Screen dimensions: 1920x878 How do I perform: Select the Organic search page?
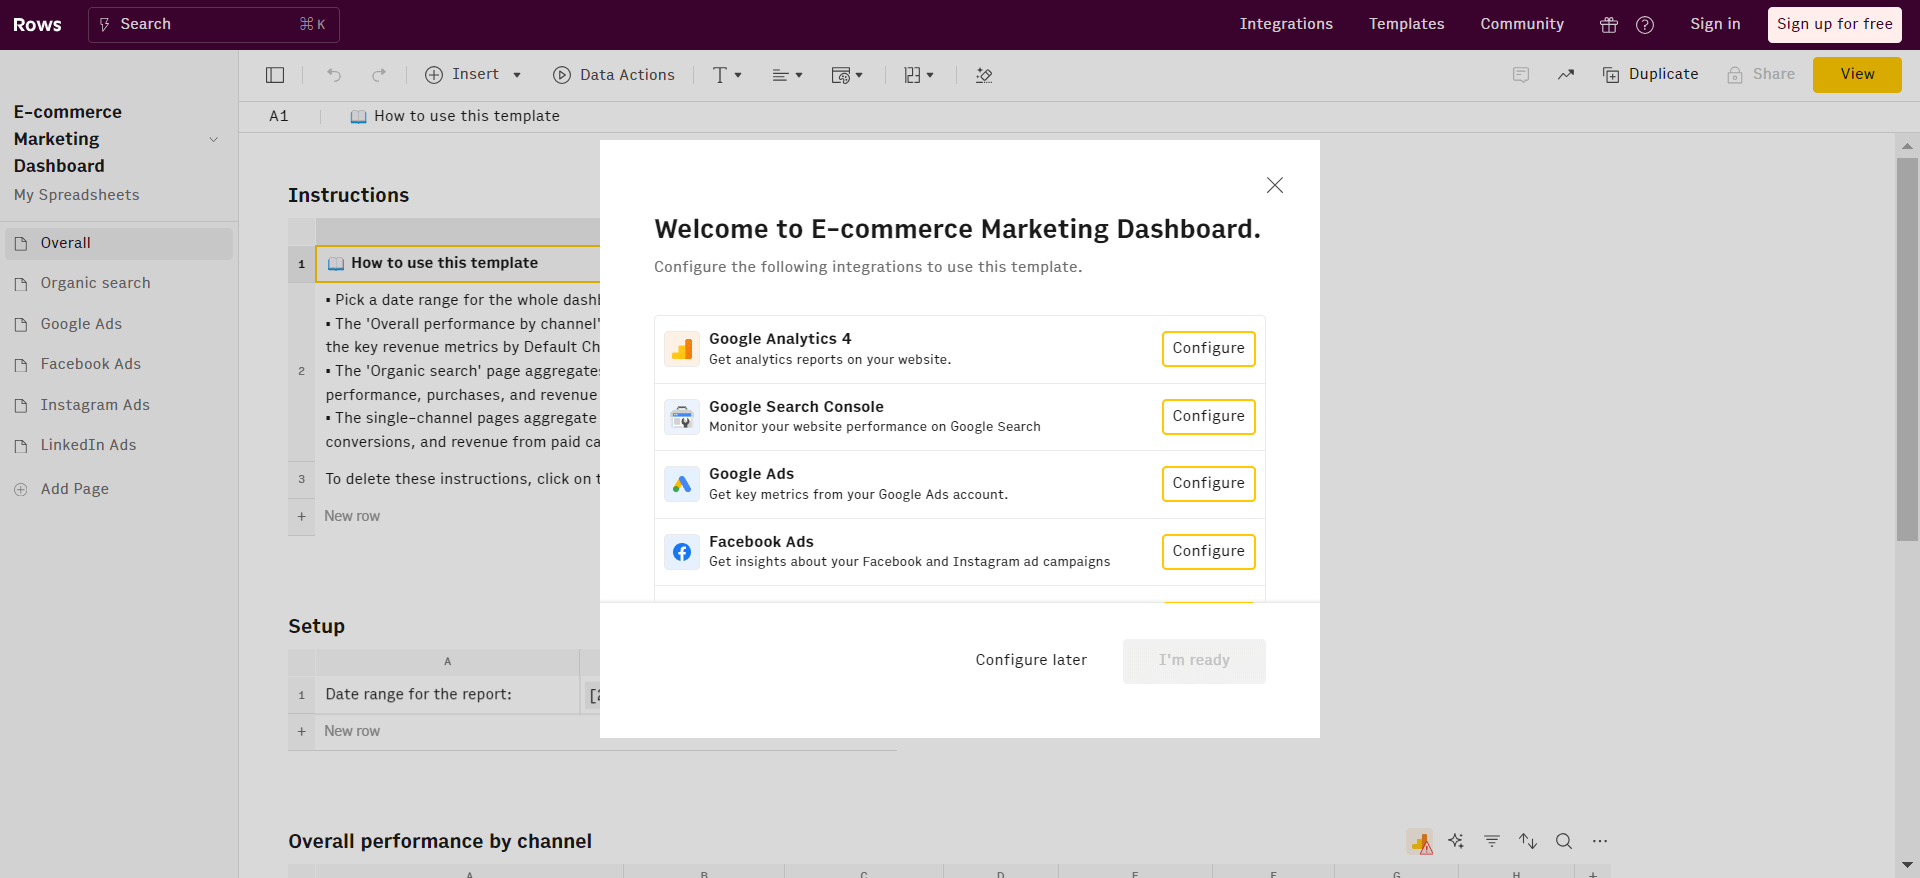point(119,284)
